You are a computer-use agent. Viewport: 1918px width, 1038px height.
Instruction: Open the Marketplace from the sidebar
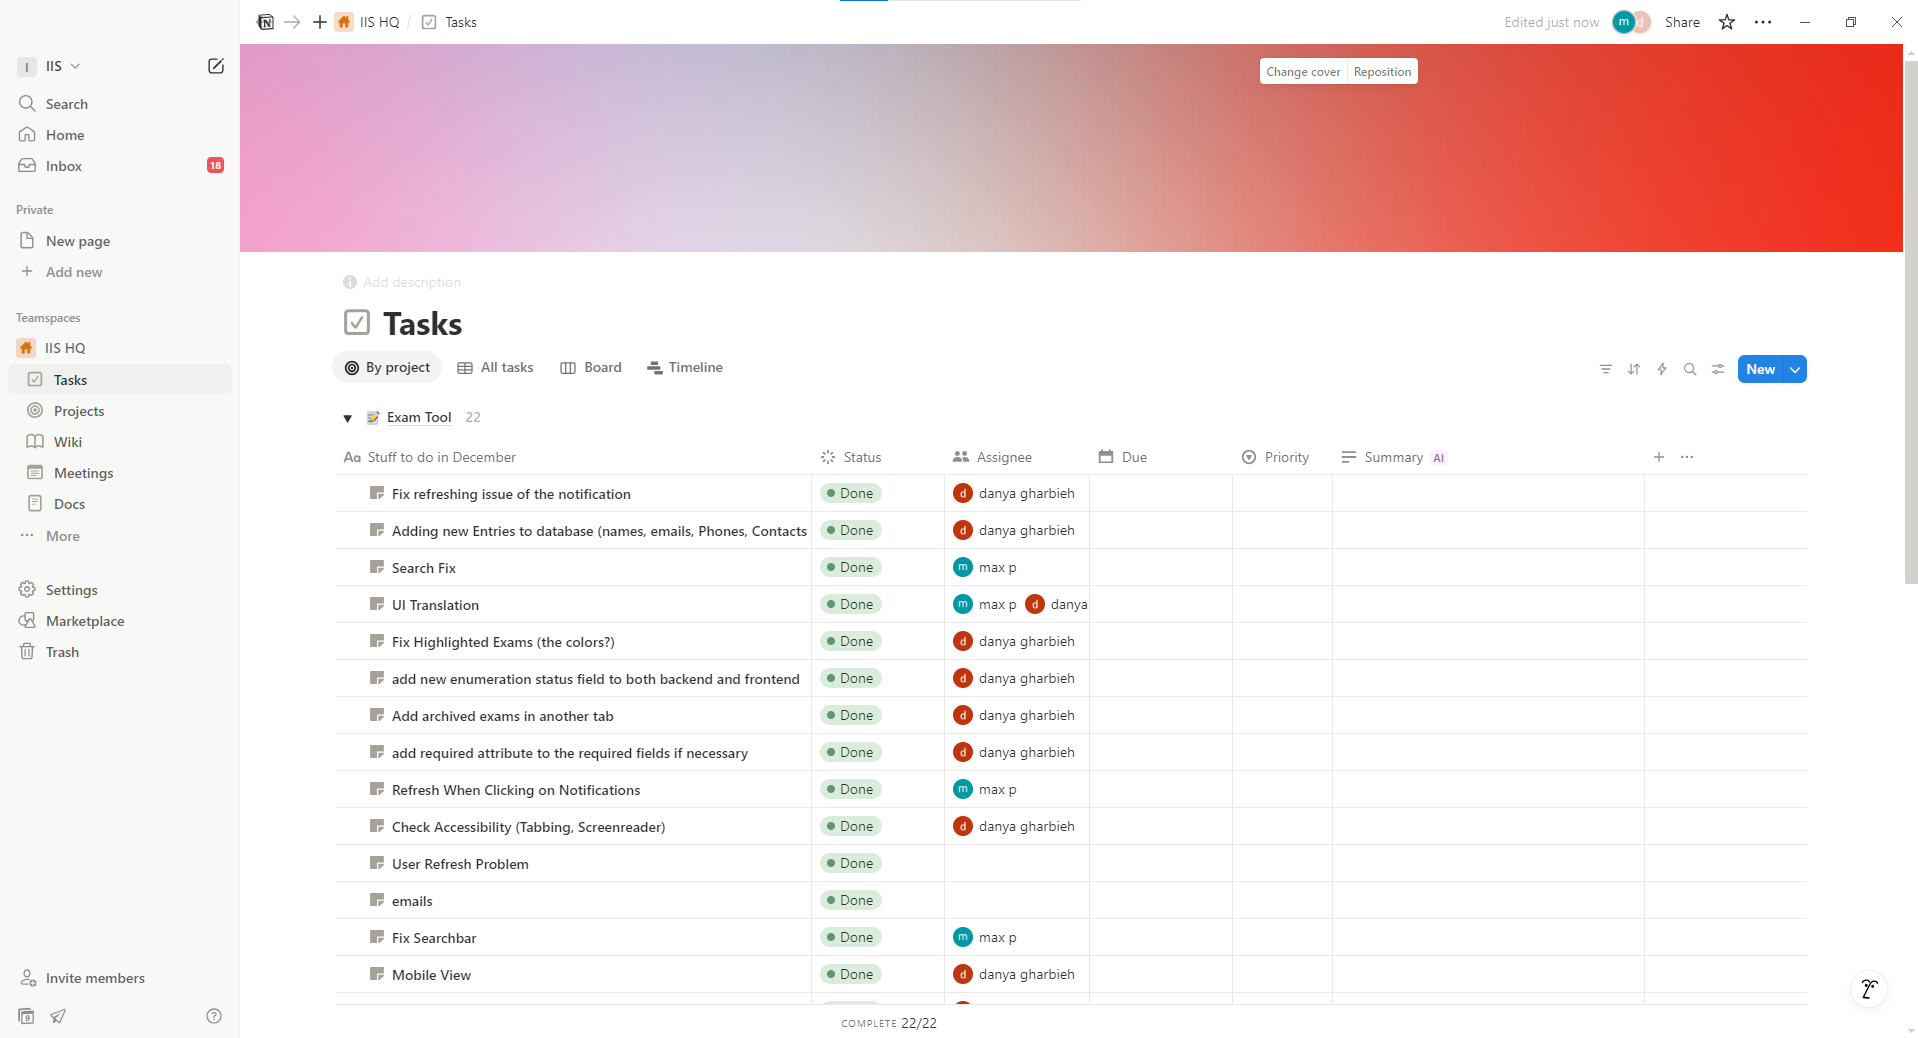pos(85,620)
